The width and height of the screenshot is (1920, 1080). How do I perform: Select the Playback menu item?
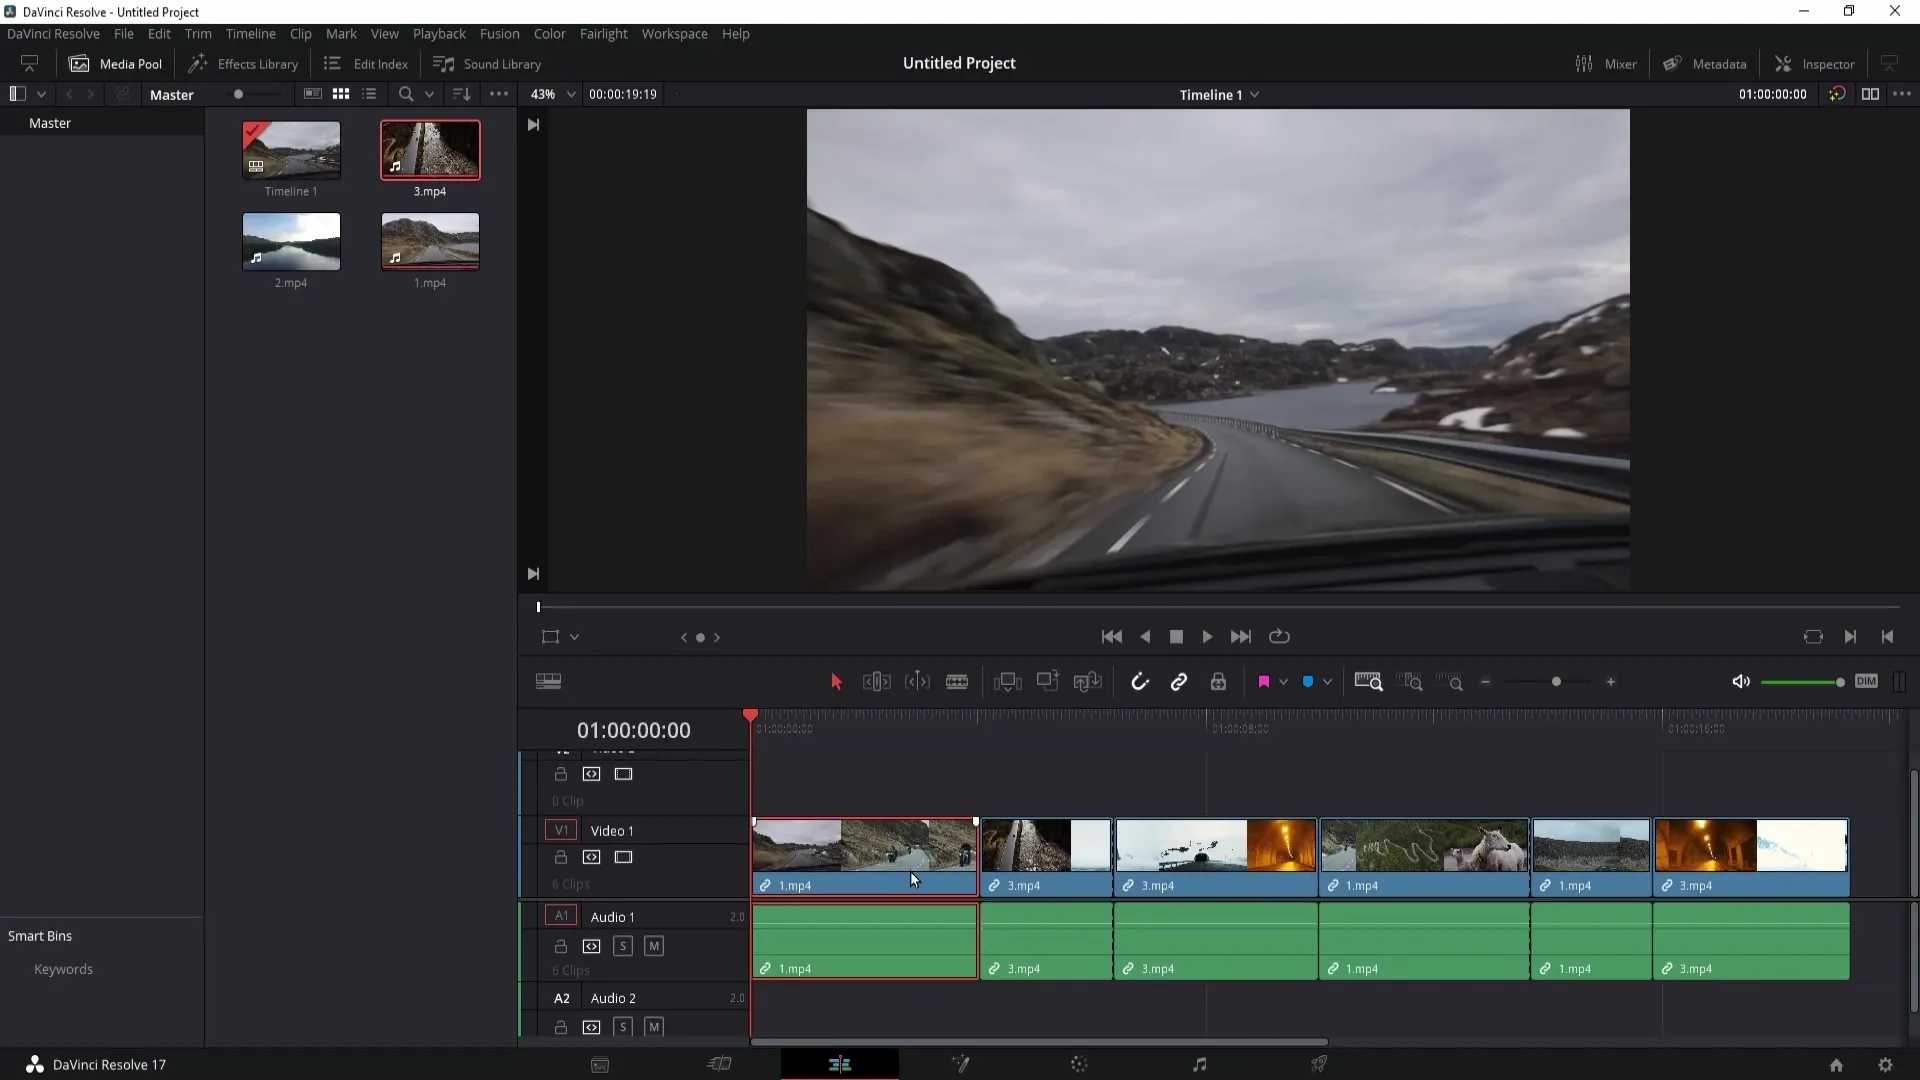click(439, 33)
